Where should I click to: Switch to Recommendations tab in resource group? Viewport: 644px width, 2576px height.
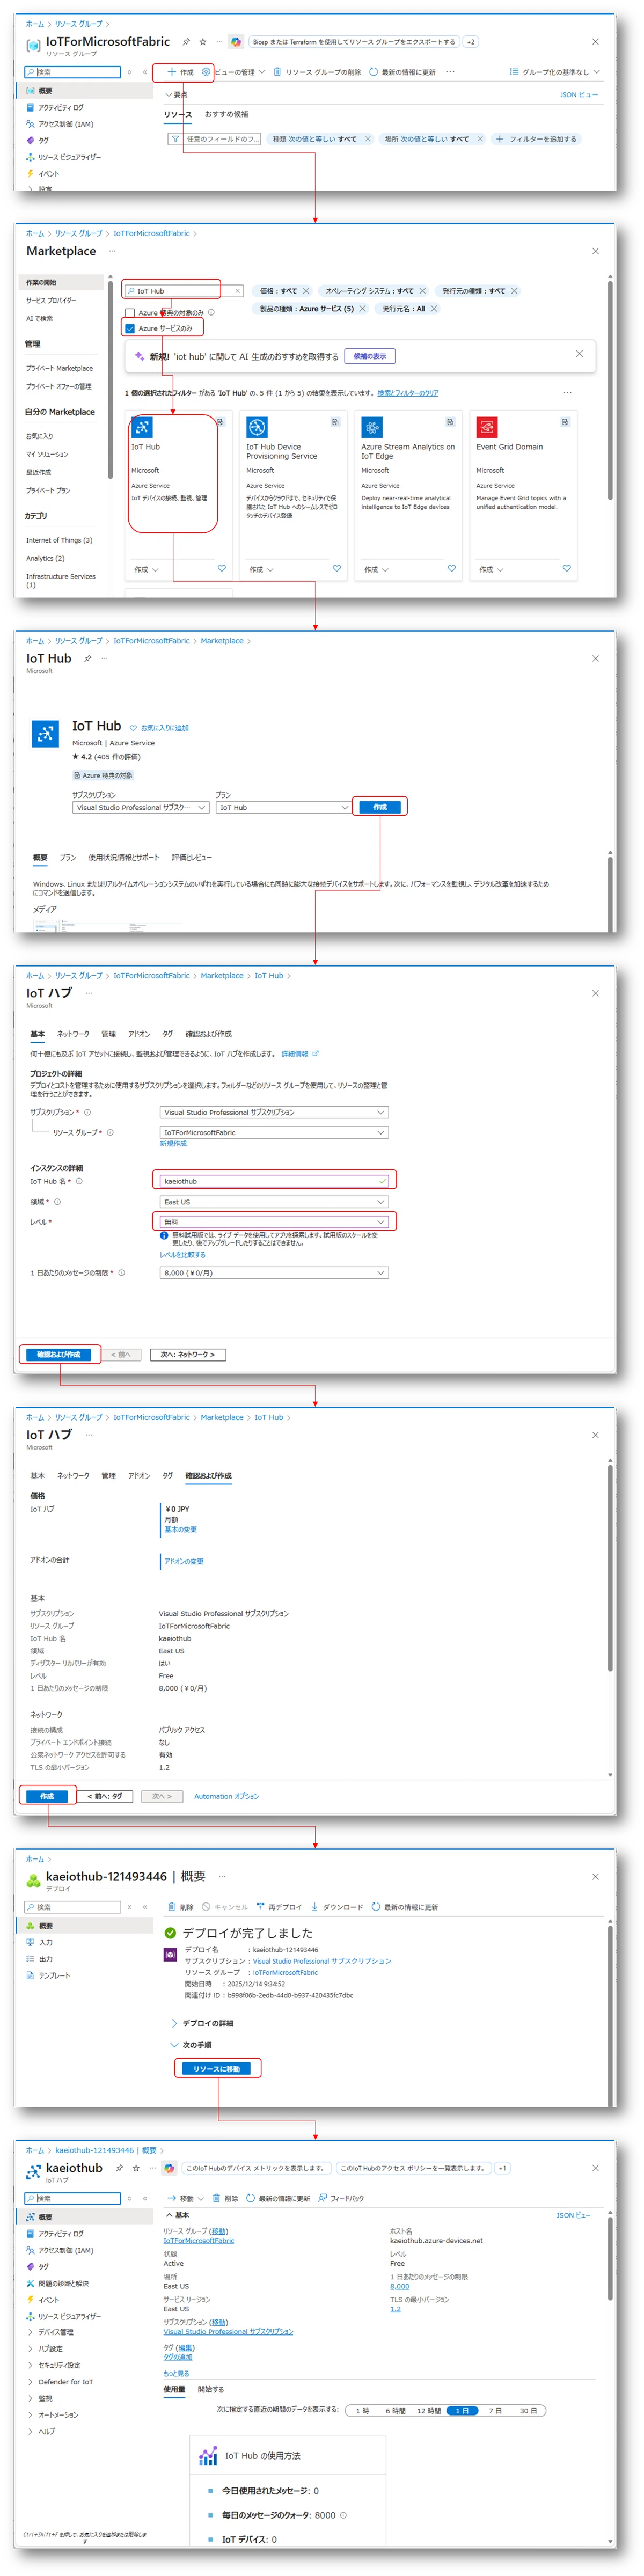(226, 114)
